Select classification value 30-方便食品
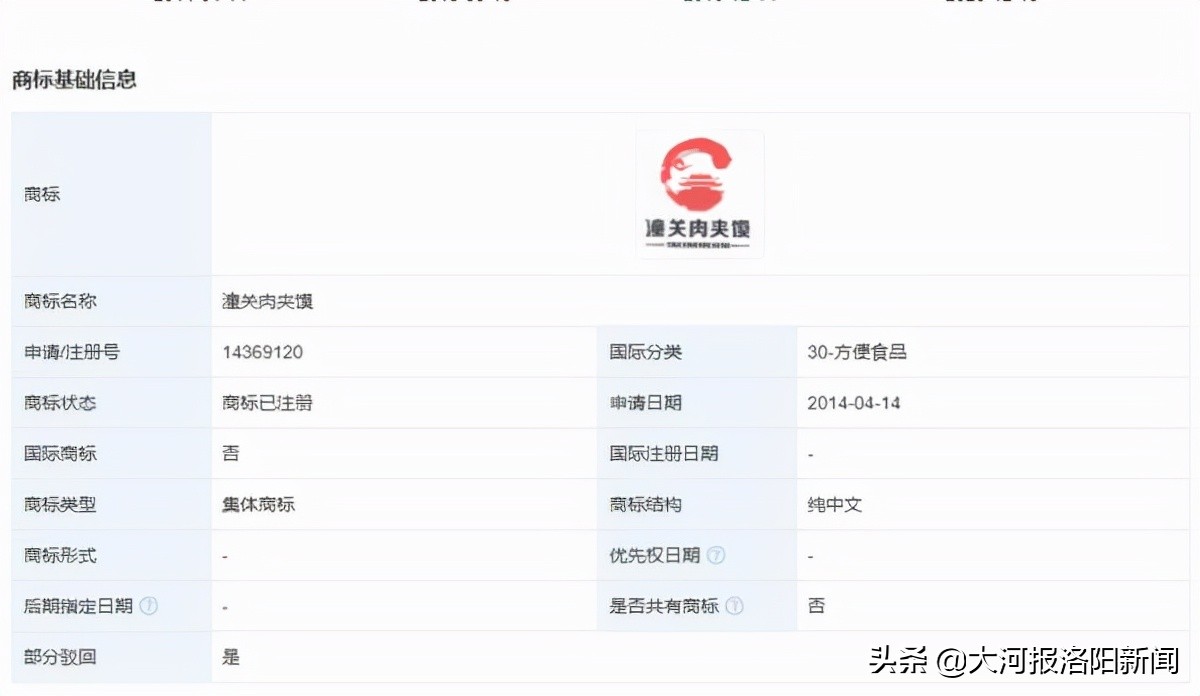This screenshot has width=1200, height=696. point(857,352)
